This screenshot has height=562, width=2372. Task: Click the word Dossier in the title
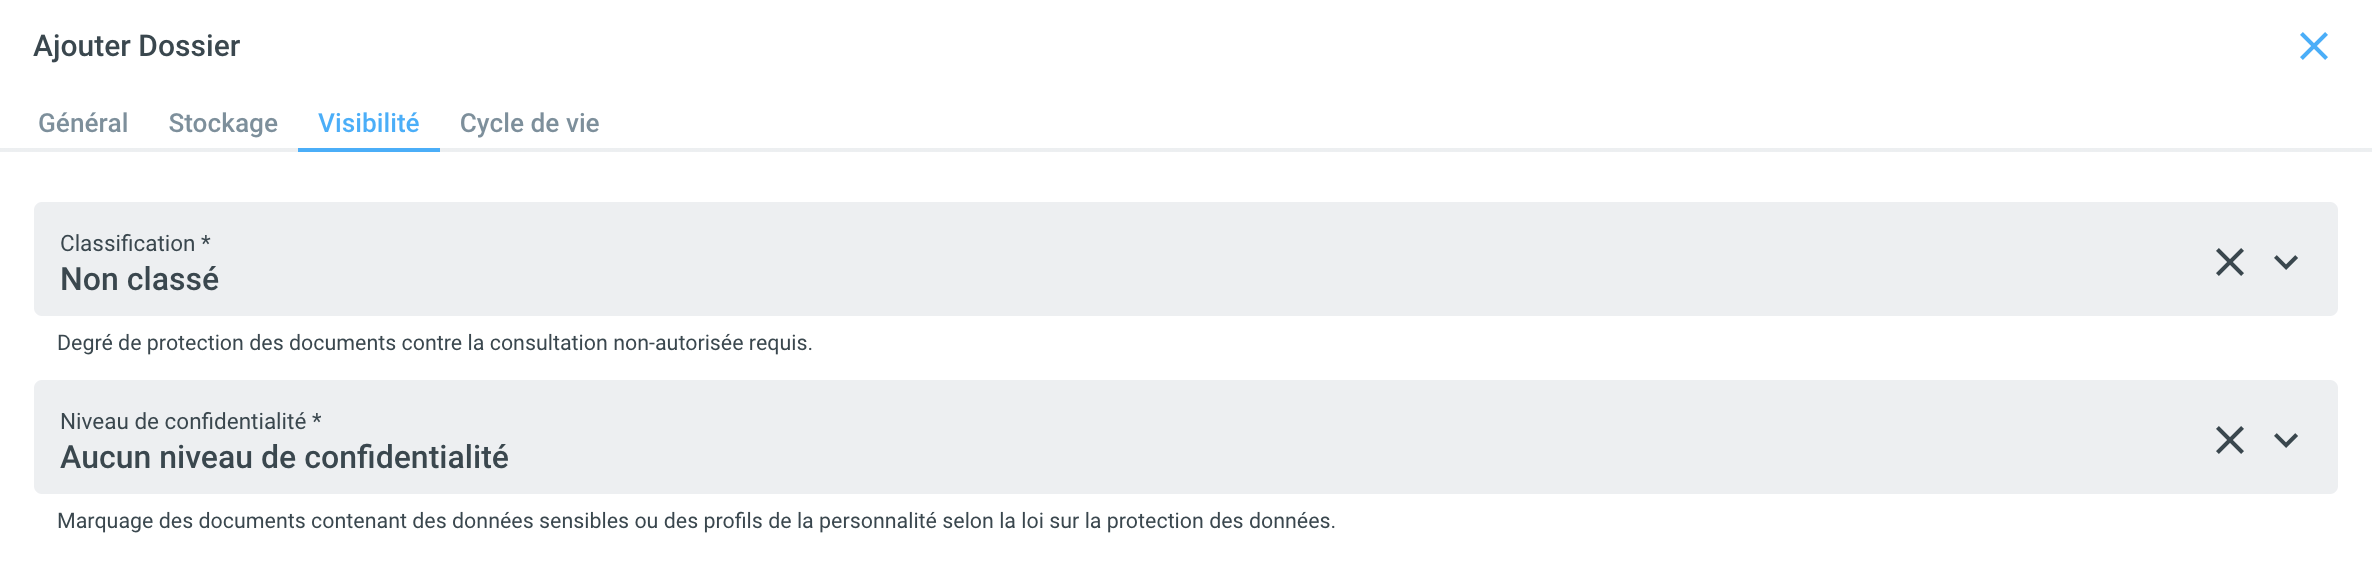pos(189,46)
